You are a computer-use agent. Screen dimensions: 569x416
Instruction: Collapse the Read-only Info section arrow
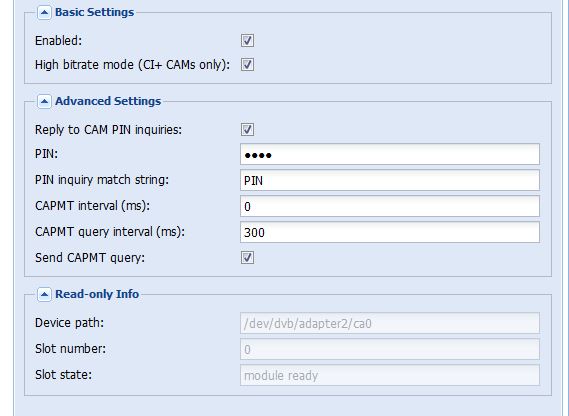[44, 294]
